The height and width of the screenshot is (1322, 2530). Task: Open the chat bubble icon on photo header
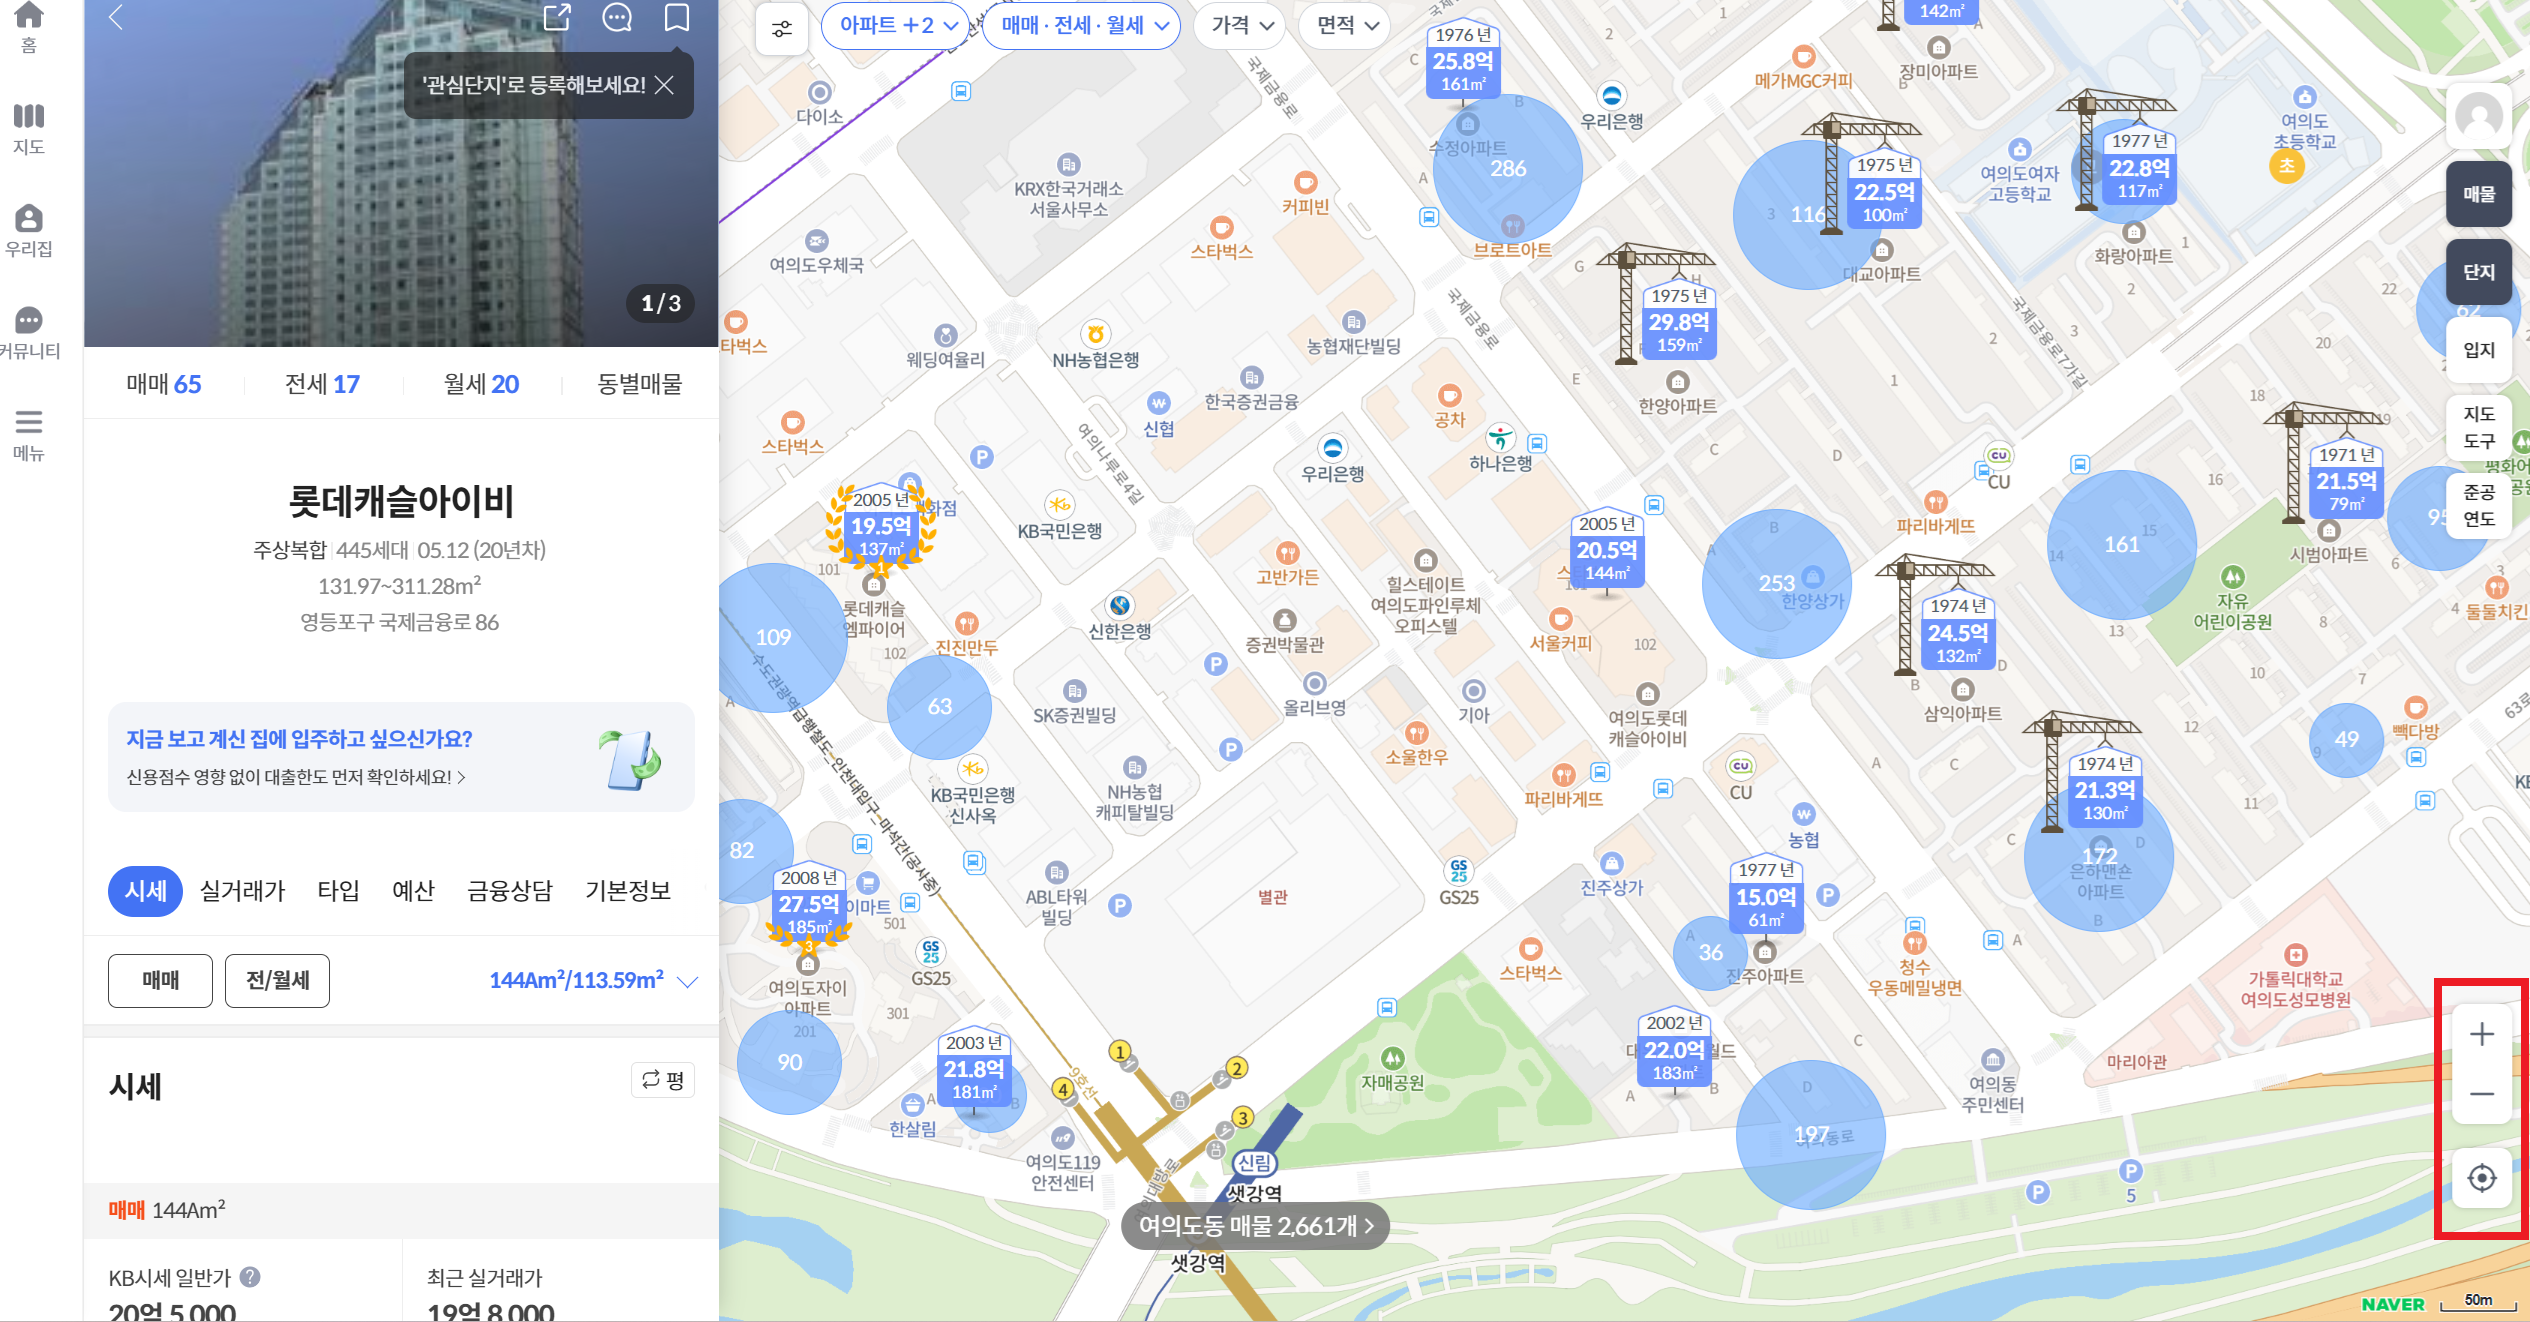(617, 17)
